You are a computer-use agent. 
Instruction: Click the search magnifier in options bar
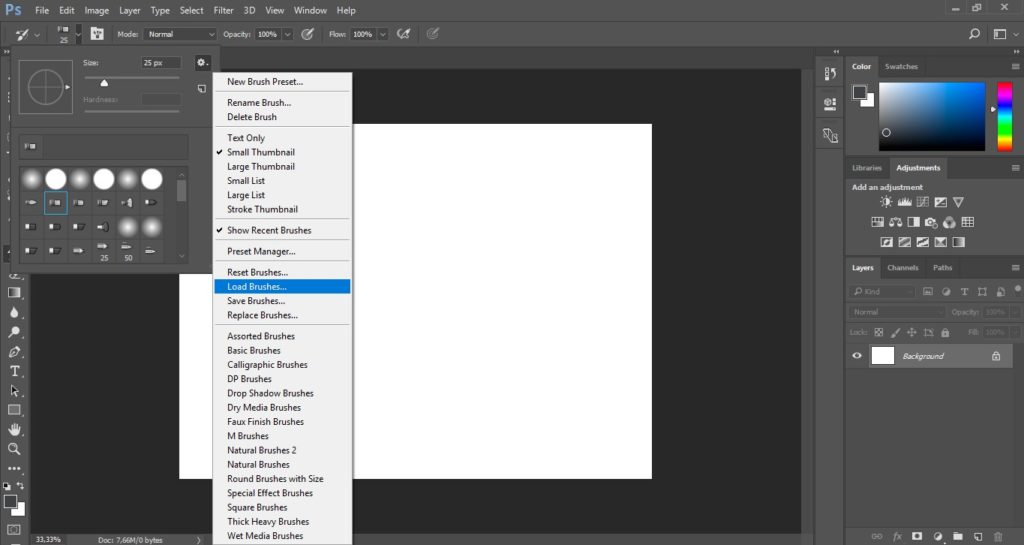[974, 34]
